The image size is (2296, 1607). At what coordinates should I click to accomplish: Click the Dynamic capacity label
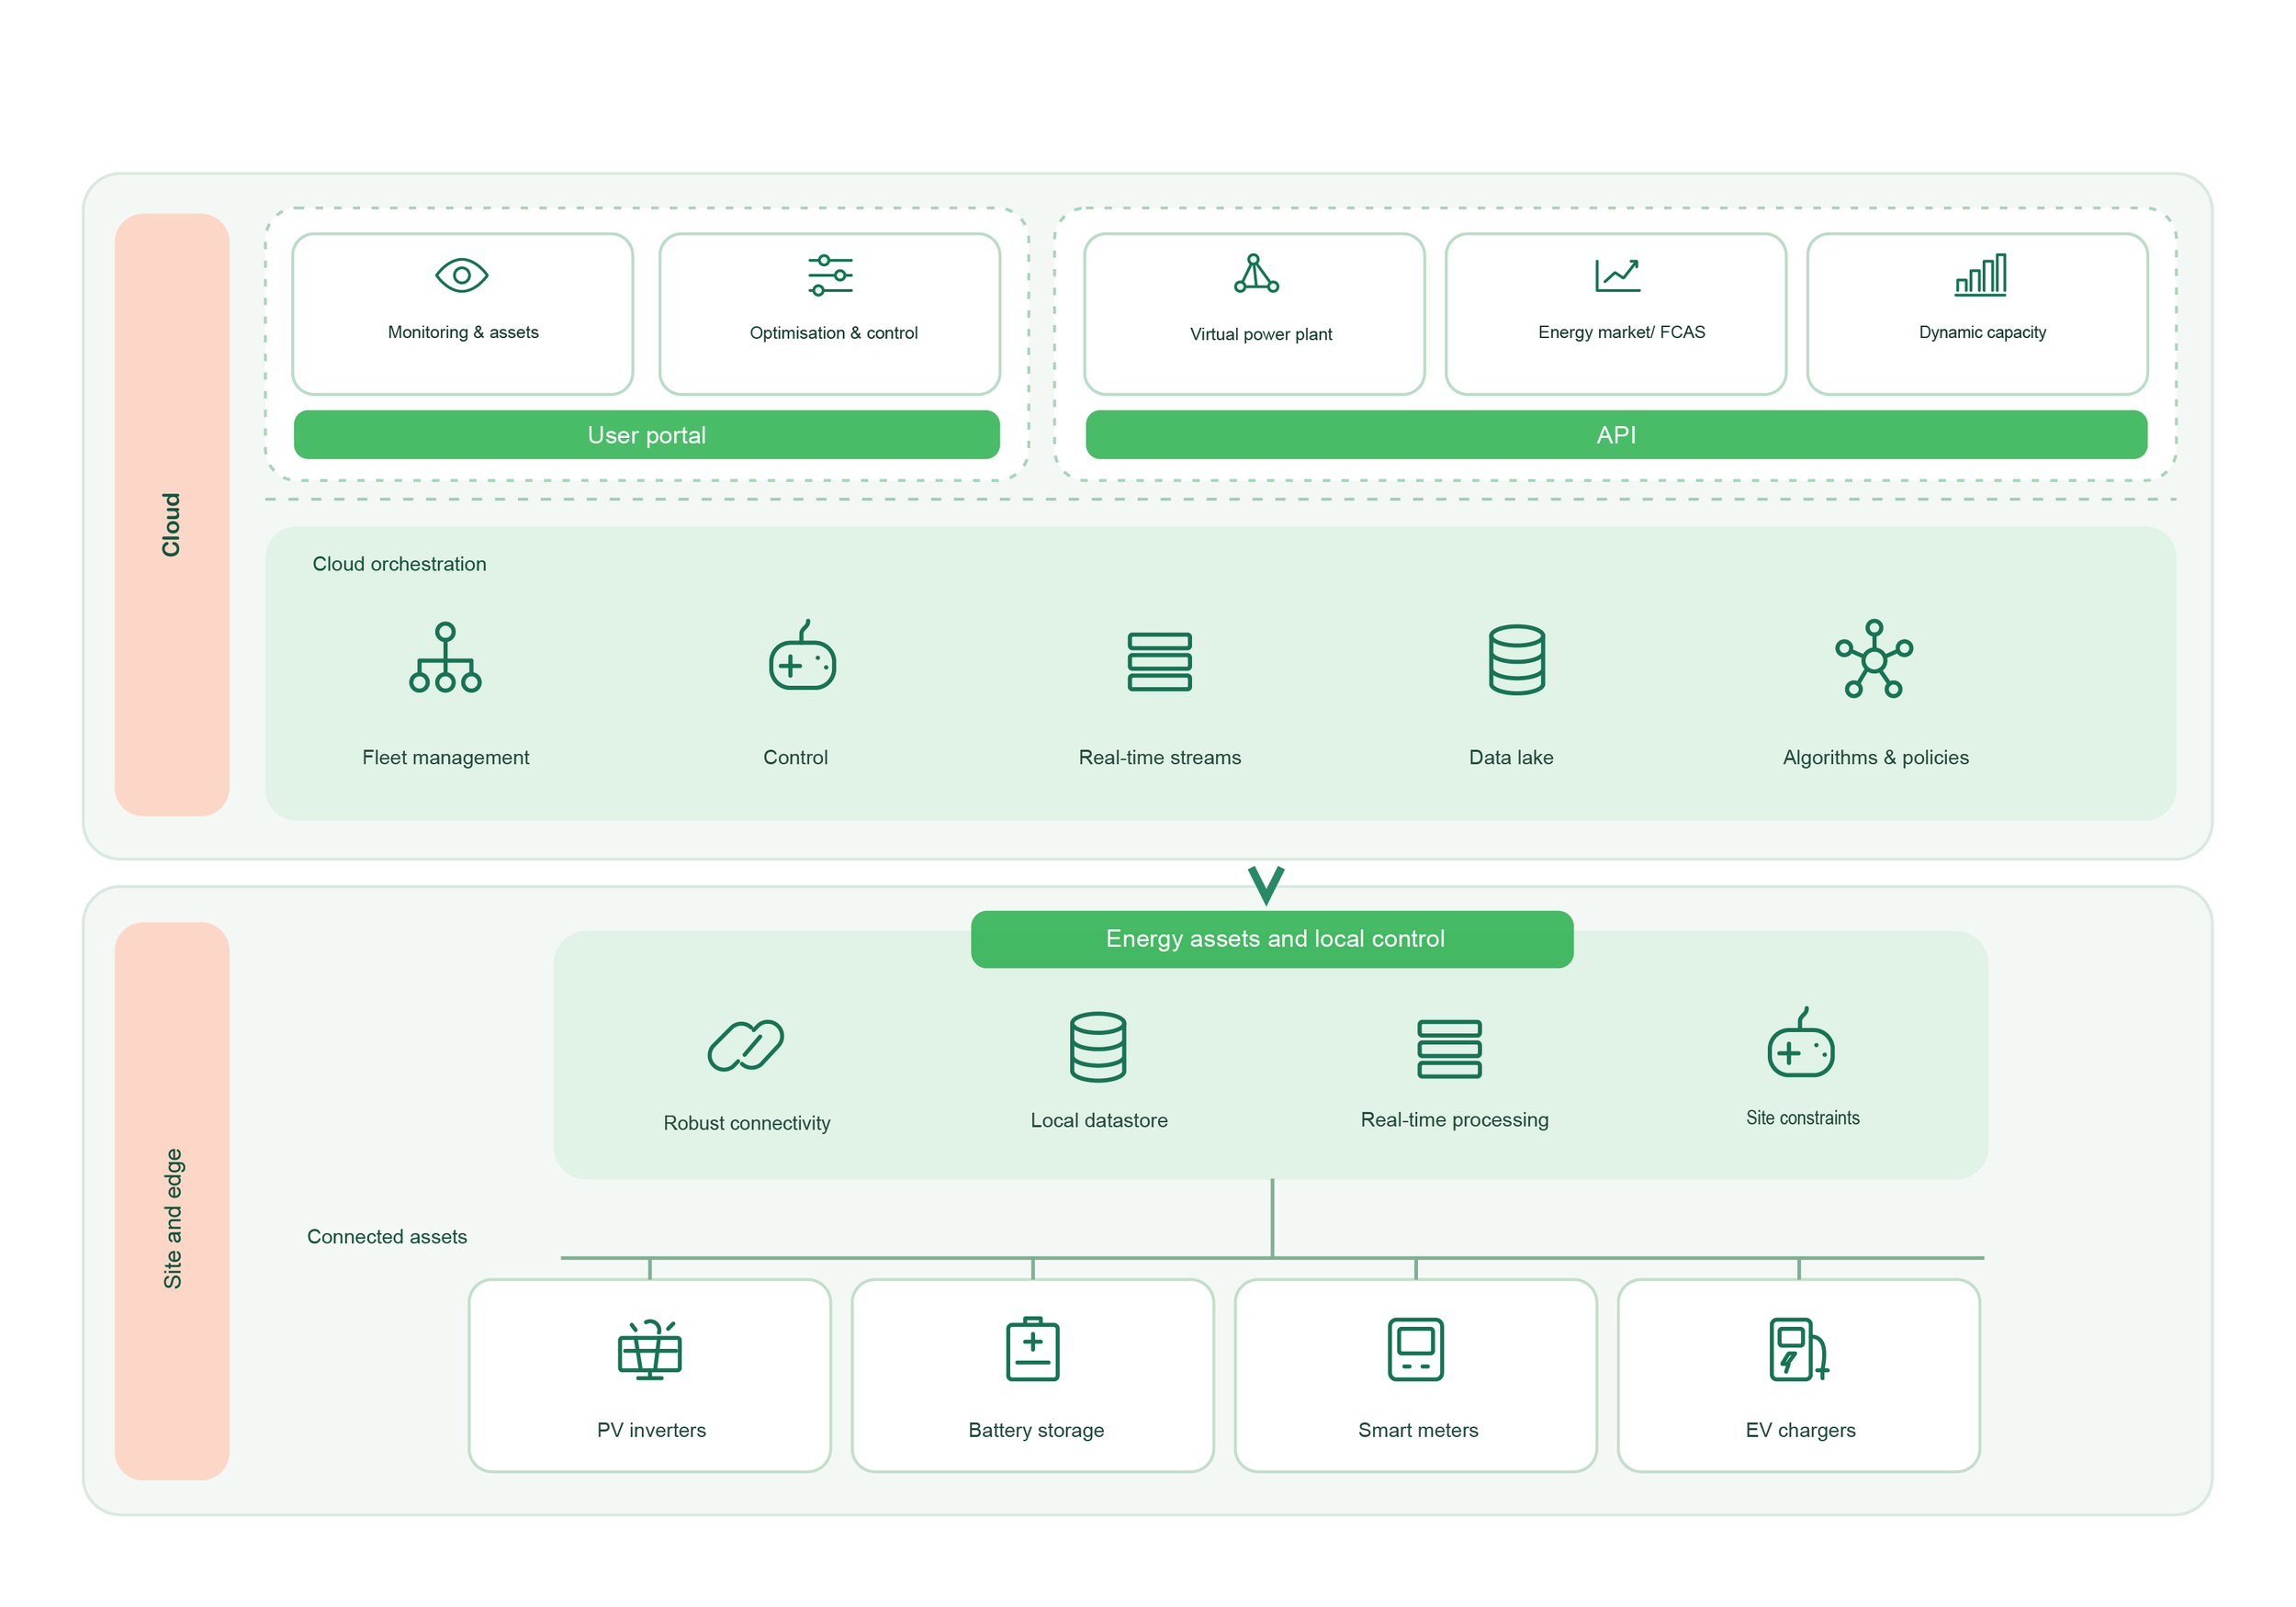tap(1982, 332)
